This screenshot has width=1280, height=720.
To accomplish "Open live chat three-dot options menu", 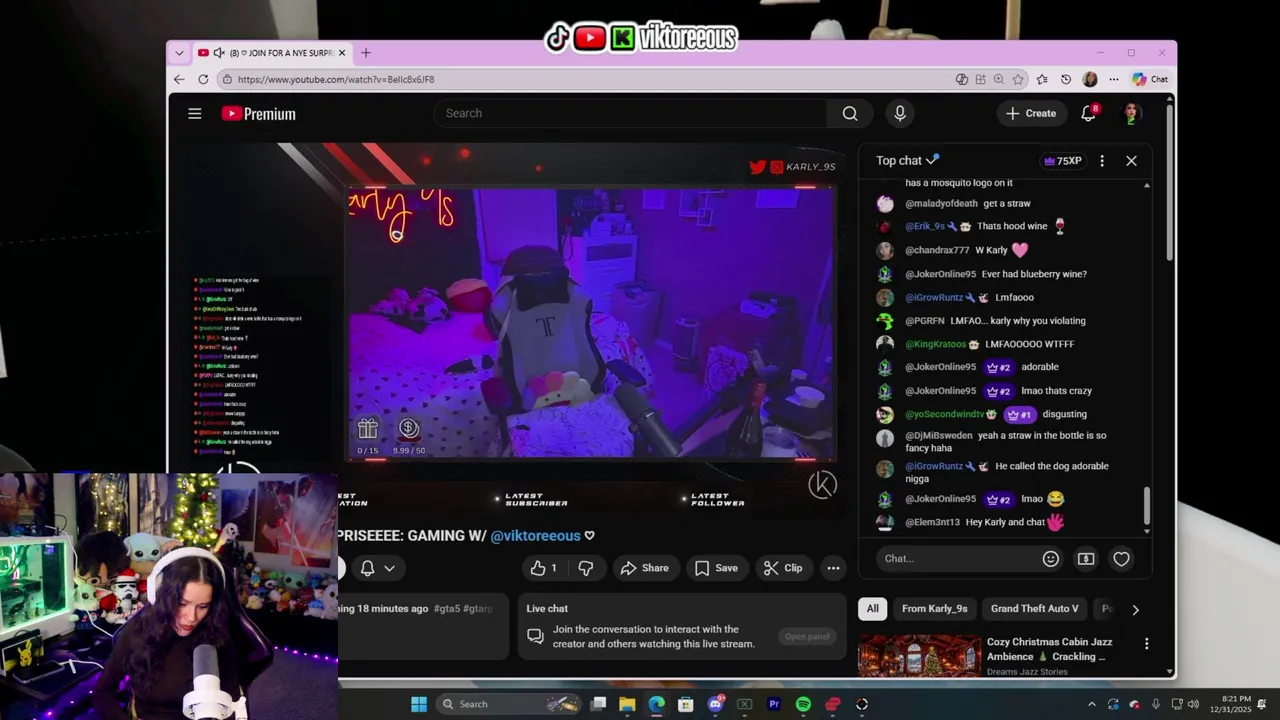I will click(x=1102, y=161).
